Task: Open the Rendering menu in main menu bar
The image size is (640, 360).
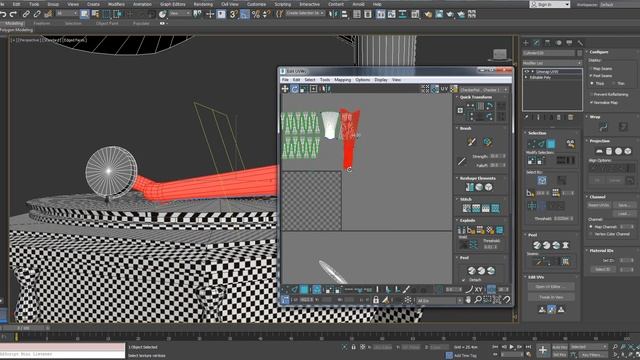Action: click(203, 4)
